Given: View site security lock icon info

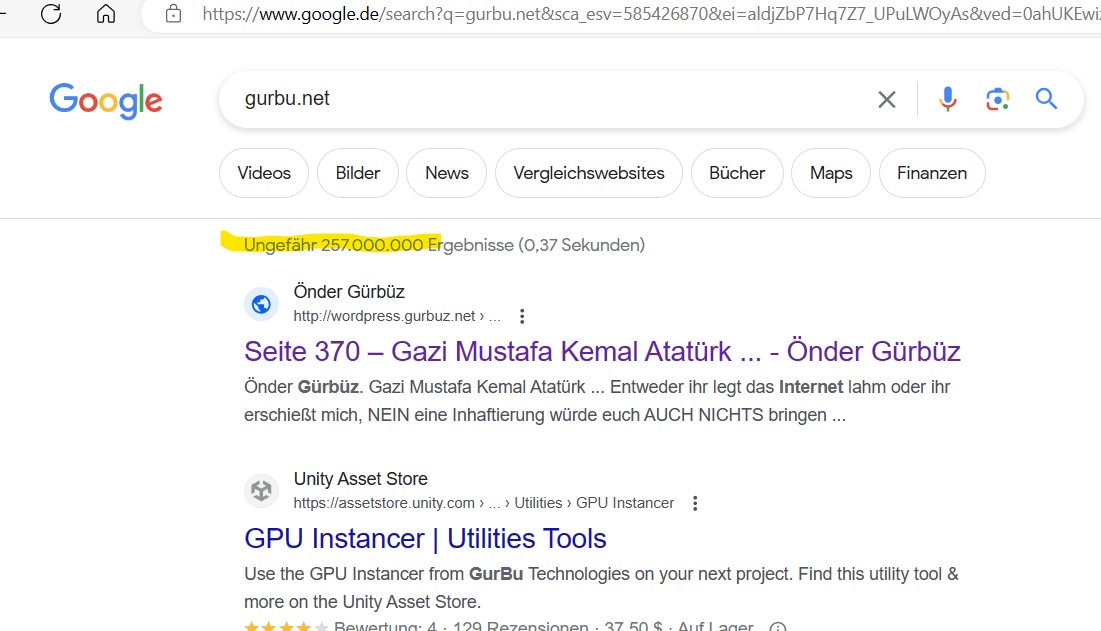Looking at the screenshot, I should 173,13.
